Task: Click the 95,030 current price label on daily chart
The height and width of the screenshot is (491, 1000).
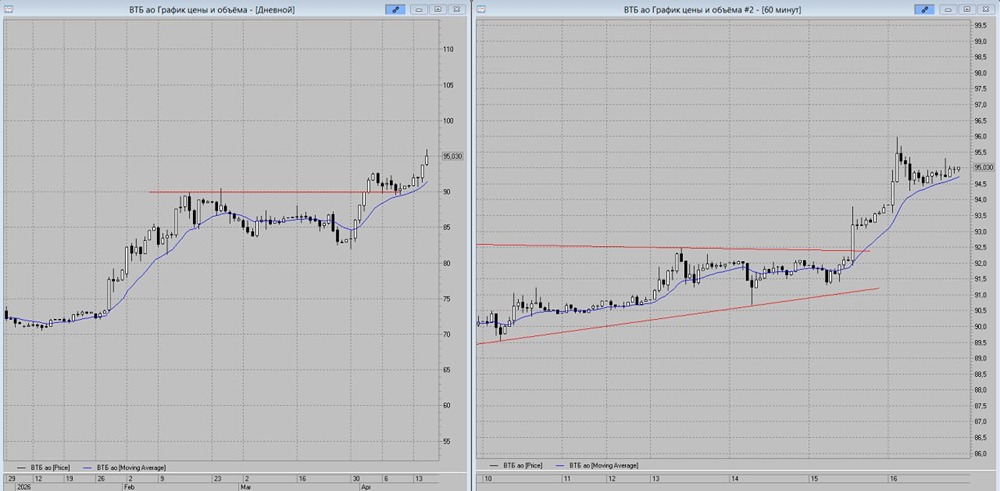Action: [453, 156]
